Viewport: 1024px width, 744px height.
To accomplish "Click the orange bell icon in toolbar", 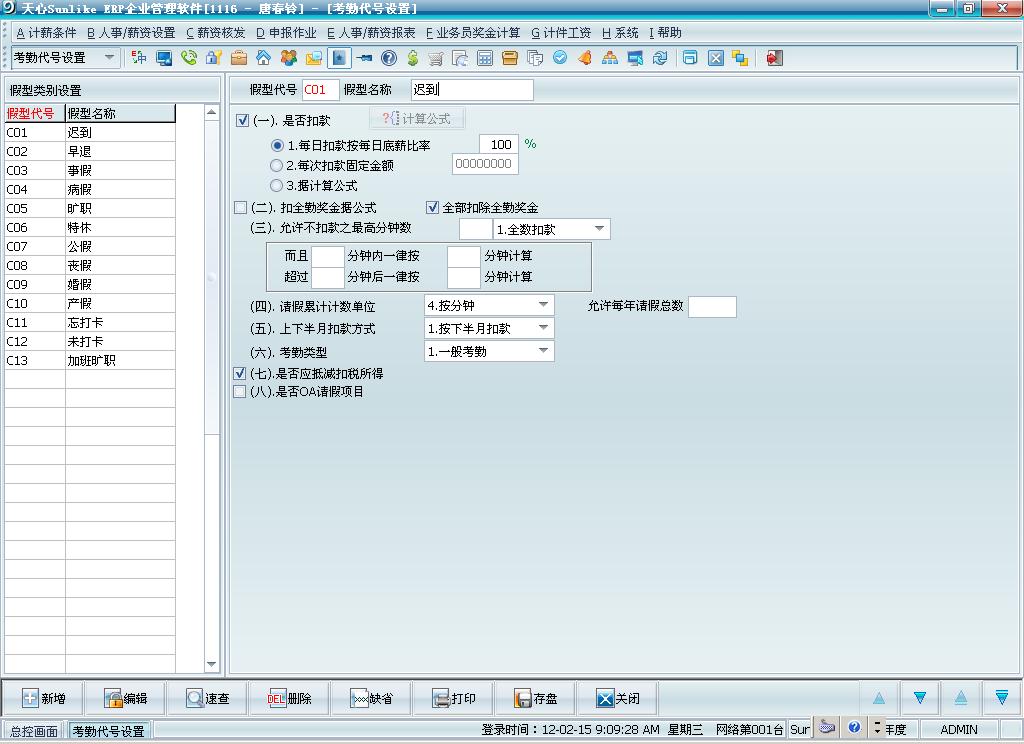I will click(x=585, y=58).
